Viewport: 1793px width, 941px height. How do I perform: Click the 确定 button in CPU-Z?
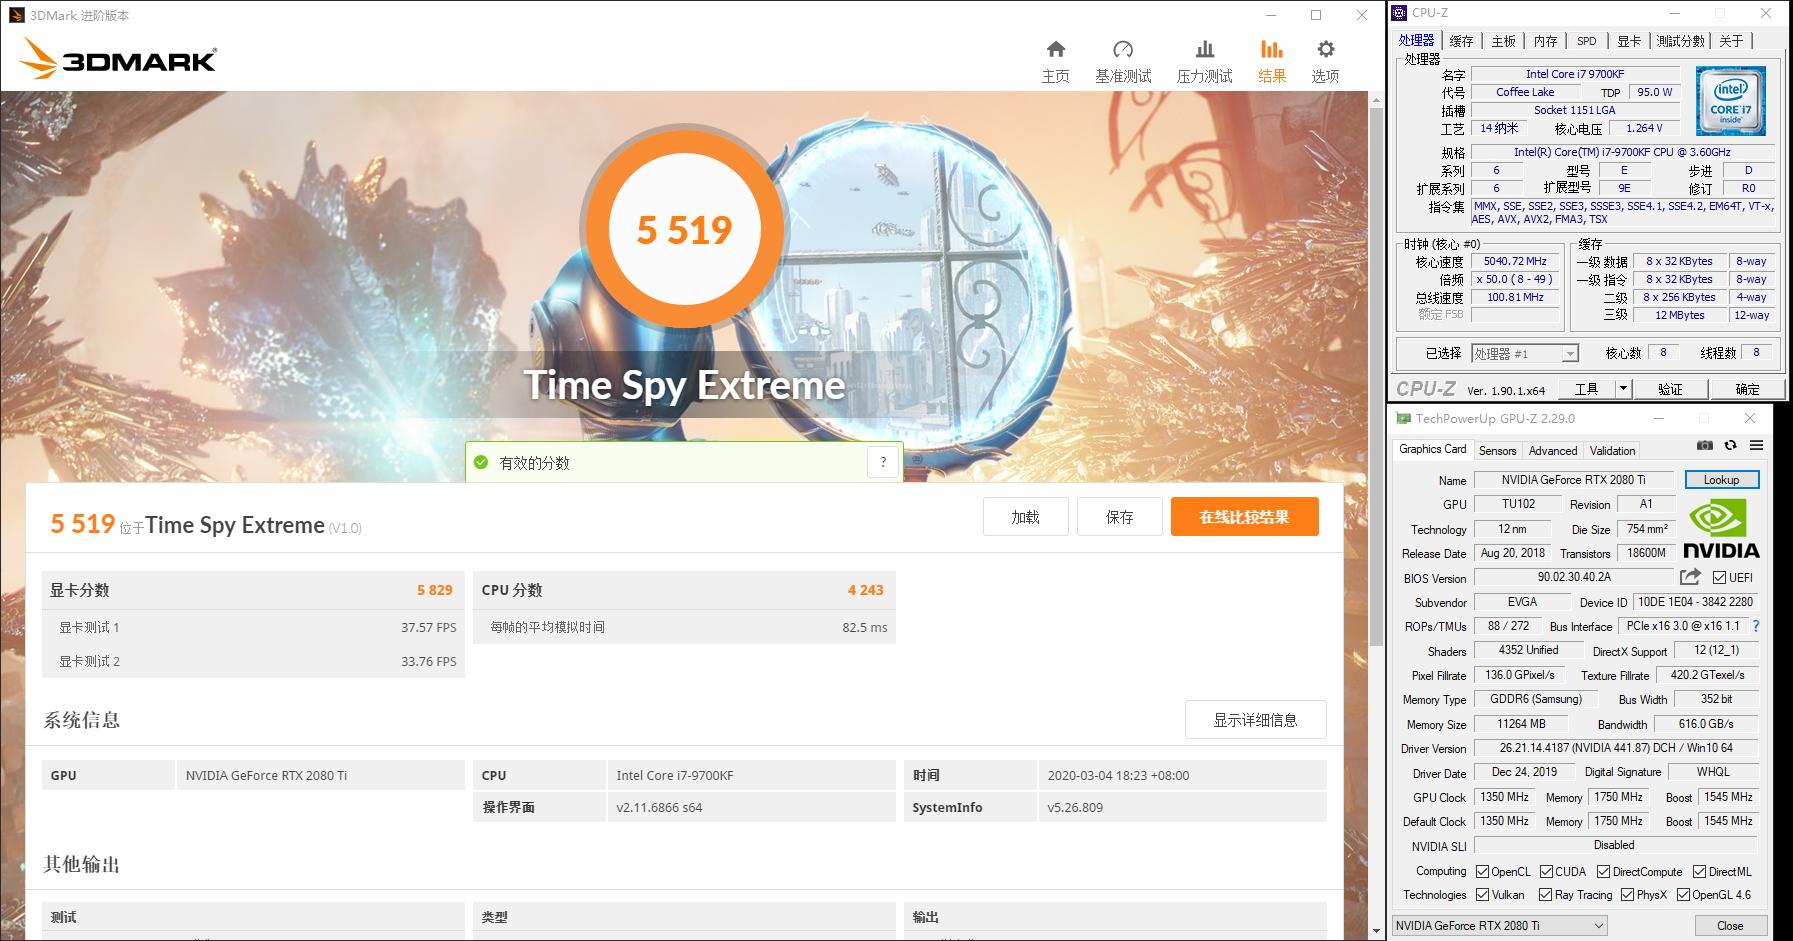tap(1747, 389)
